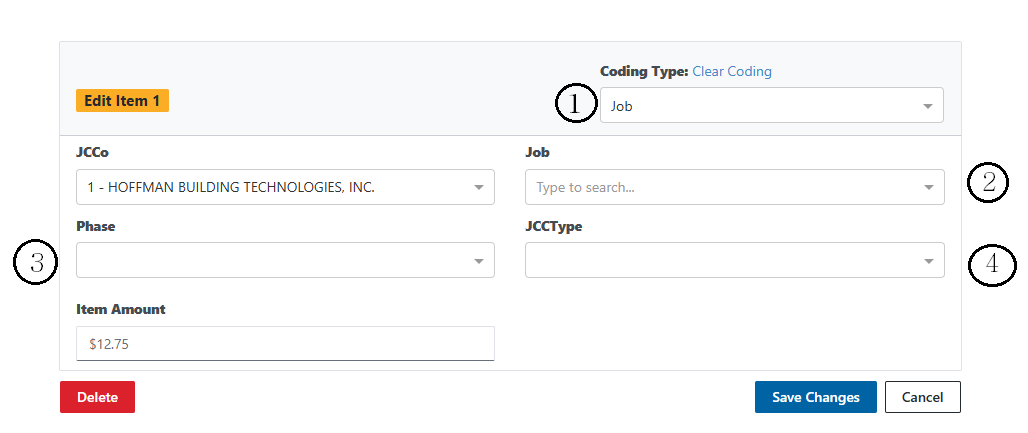This screenshot has height=433, width=1028.
Task: Click the Save Changes button
Action: click(x=815, y=397)
